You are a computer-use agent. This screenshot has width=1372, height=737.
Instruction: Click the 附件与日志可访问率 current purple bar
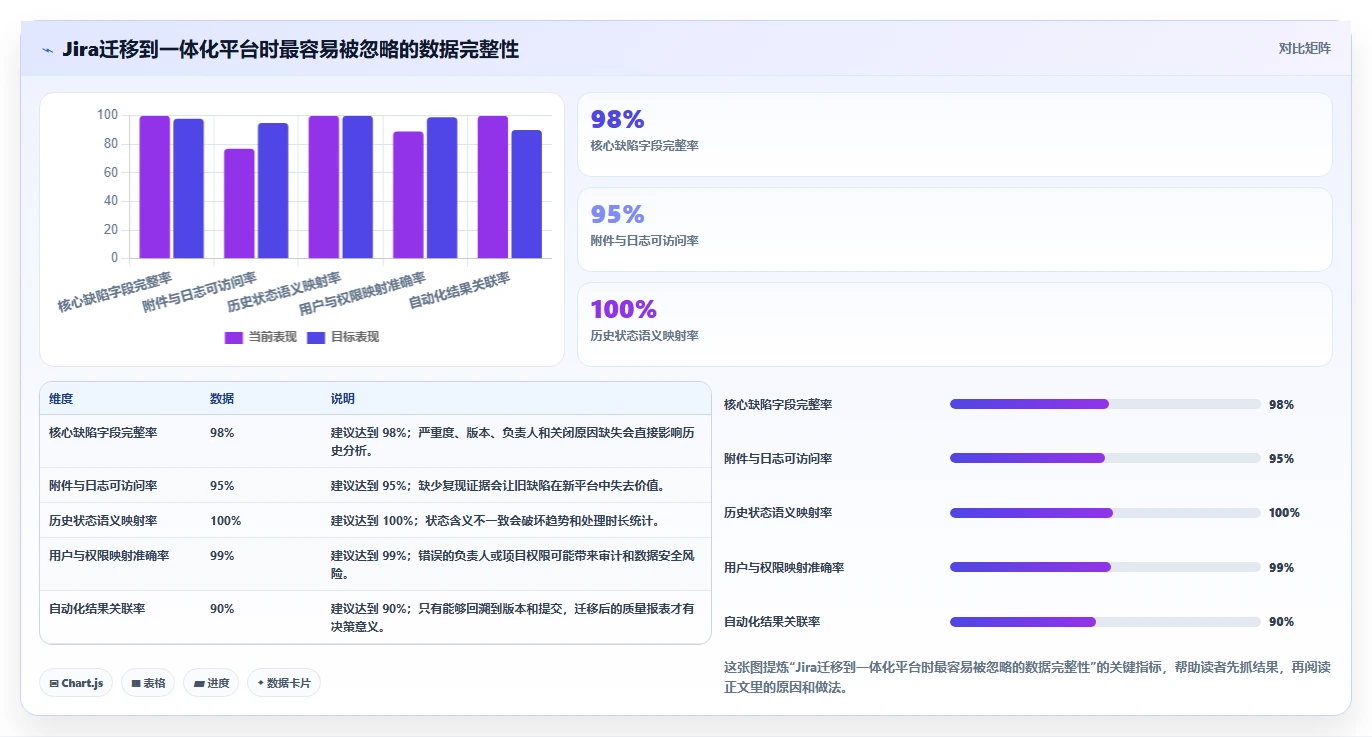click(239, 203)
